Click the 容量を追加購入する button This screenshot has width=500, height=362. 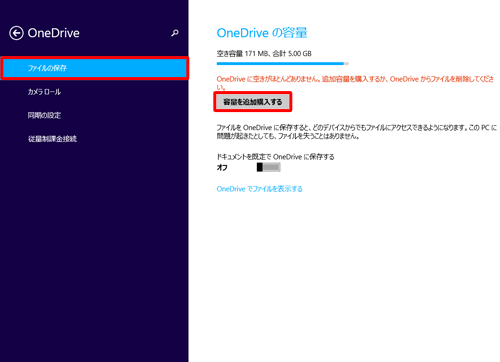(x=253, y=102)
